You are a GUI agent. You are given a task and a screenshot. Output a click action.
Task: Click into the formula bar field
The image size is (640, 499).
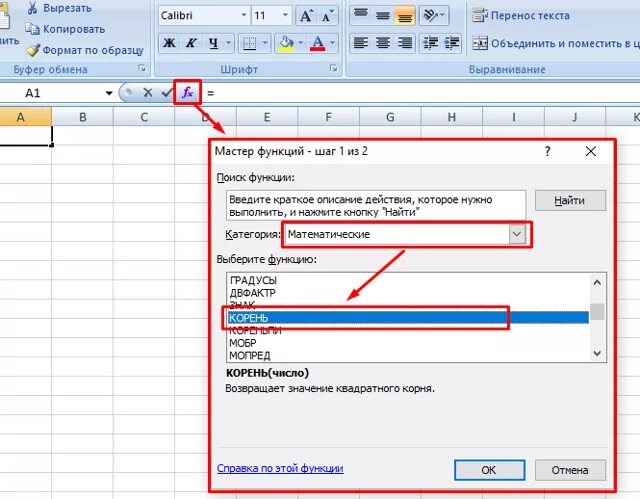(420, 93)
